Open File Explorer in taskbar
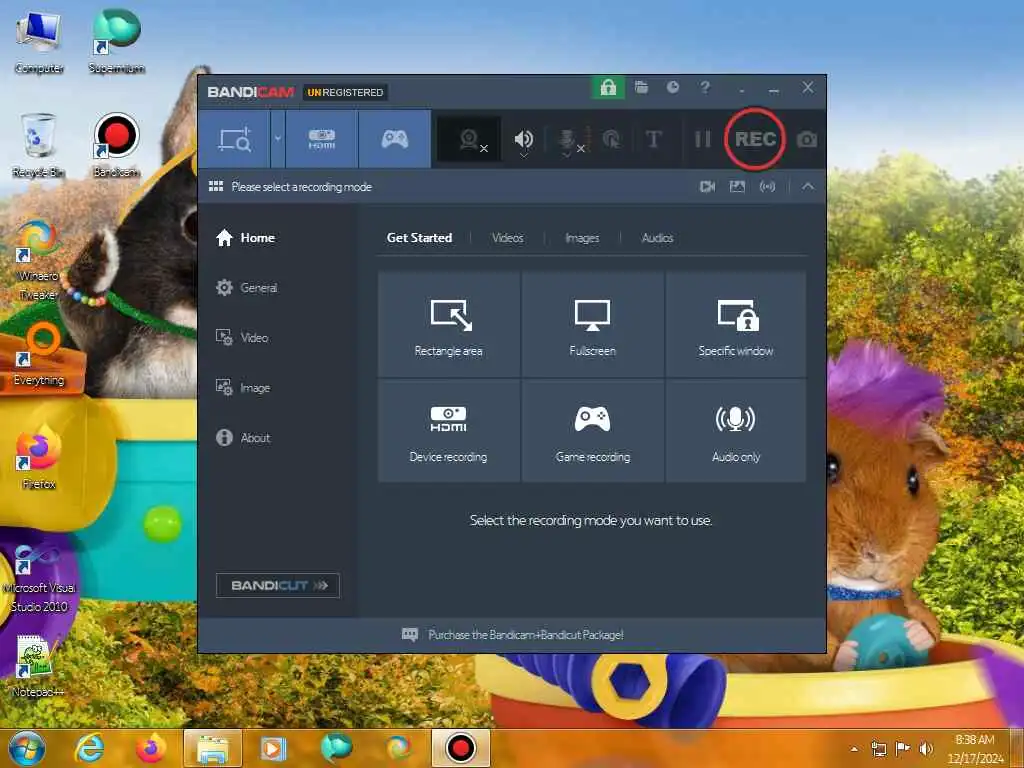Screen dimensions: 1024x768 click(212, 748)
